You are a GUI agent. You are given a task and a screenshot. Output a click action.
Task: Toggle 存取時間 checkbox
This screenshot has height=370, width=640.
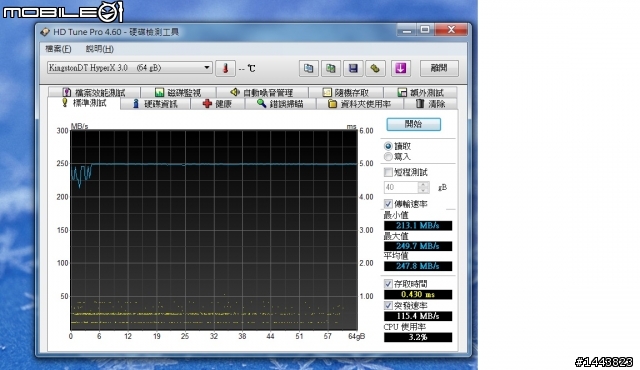388,284
